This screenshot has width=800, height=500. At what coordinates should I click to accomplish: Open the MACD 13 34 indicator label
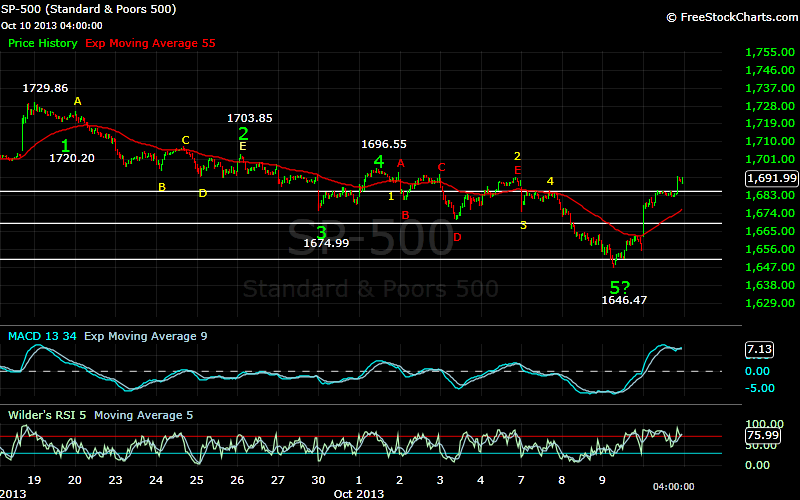[x=42, y=336]
